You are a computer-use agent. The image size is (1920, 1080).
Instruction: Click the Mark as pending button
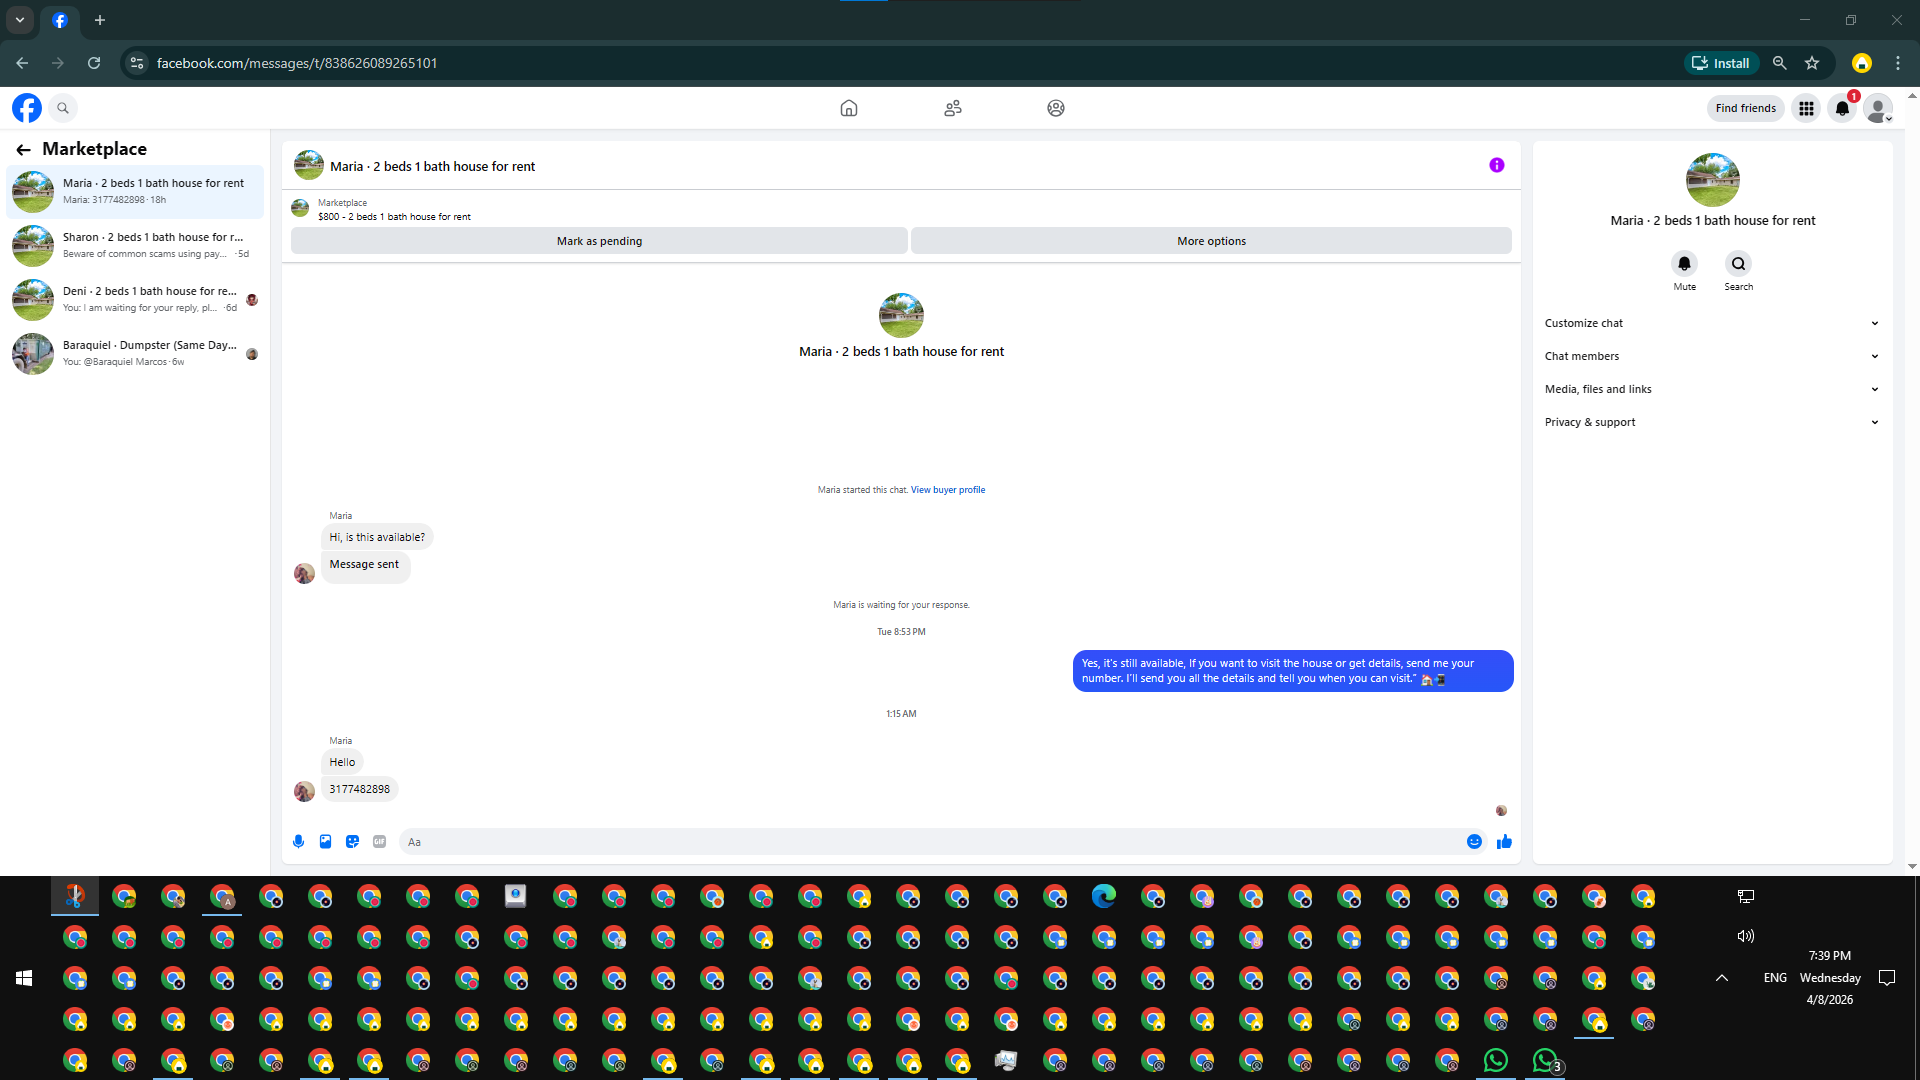click(x=599, y=241)
